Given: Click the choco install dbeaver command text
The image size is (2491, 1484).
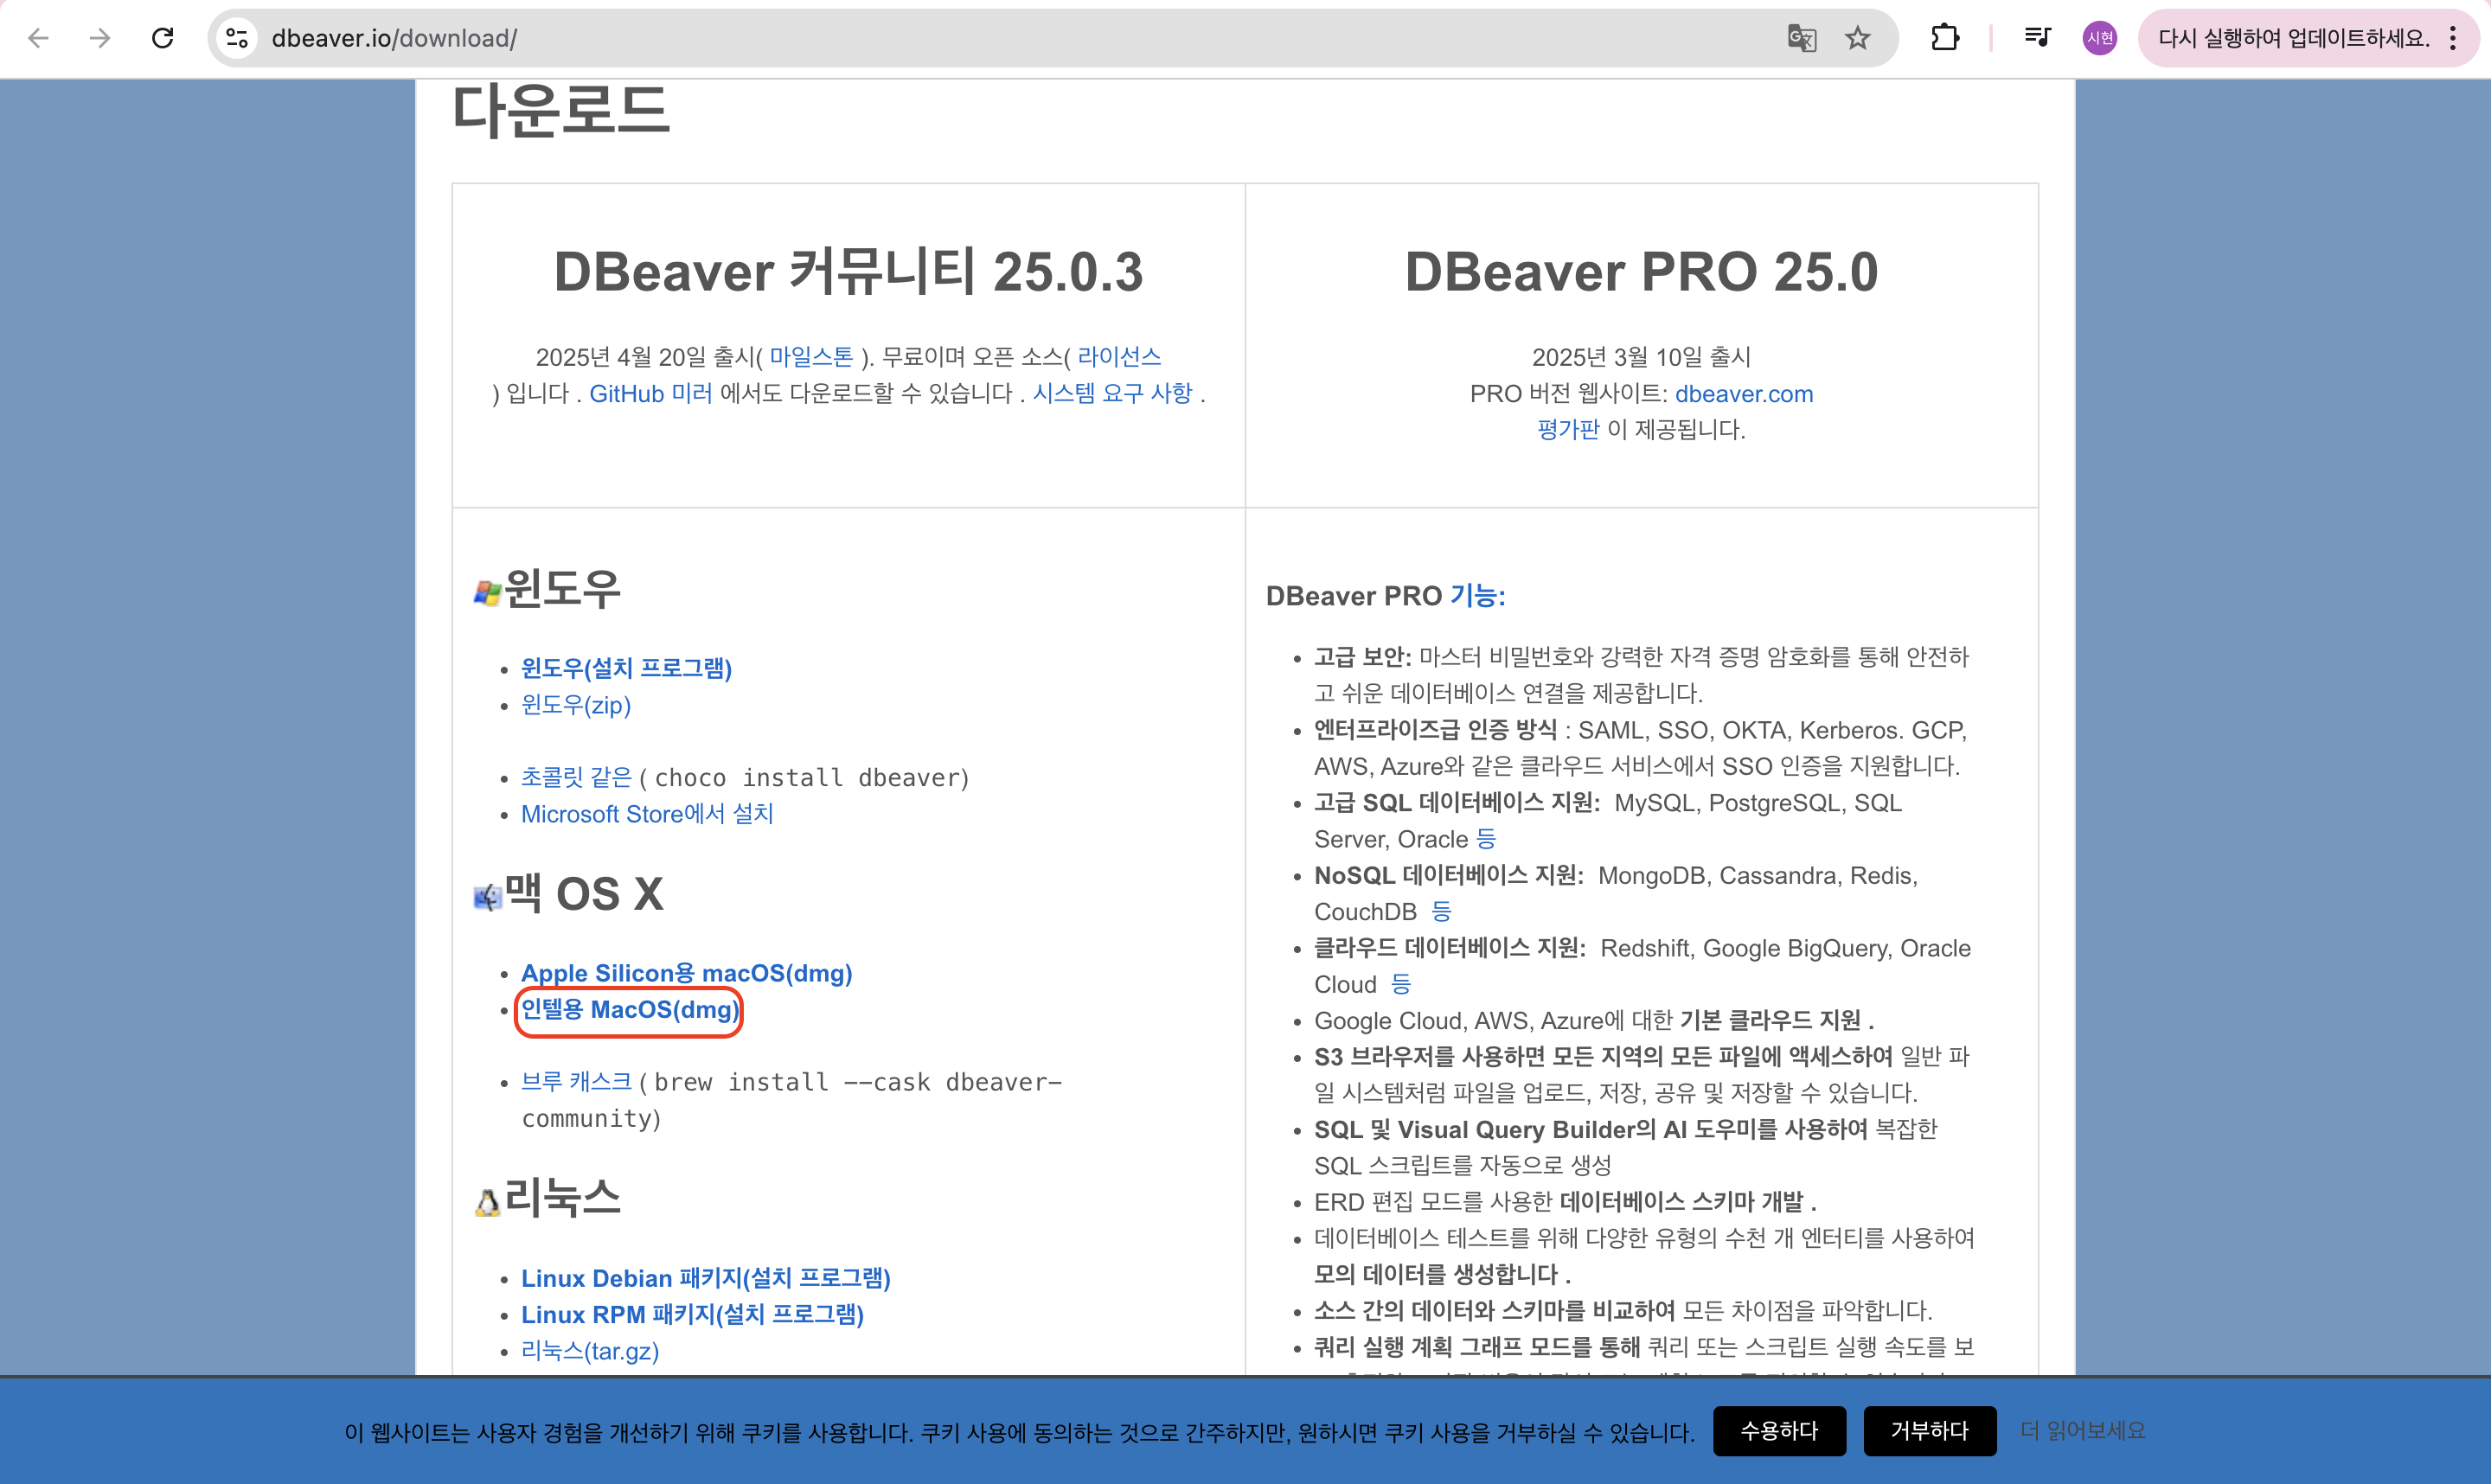Looking at the screenshot, I should pyautogui.click(x=808, y=778).
